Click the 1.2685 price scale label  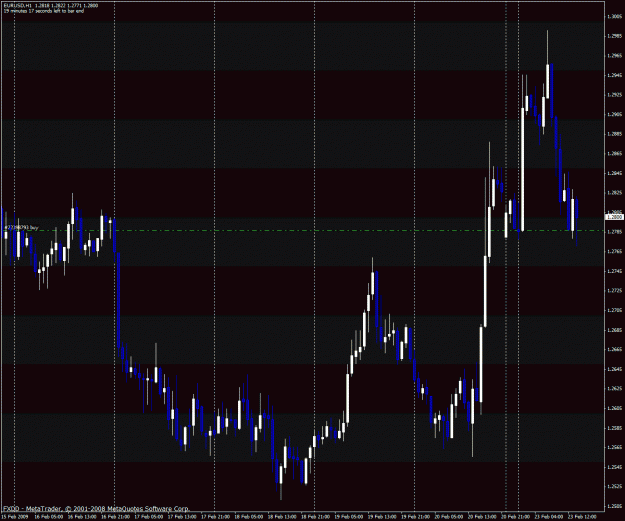click(615, 330)
